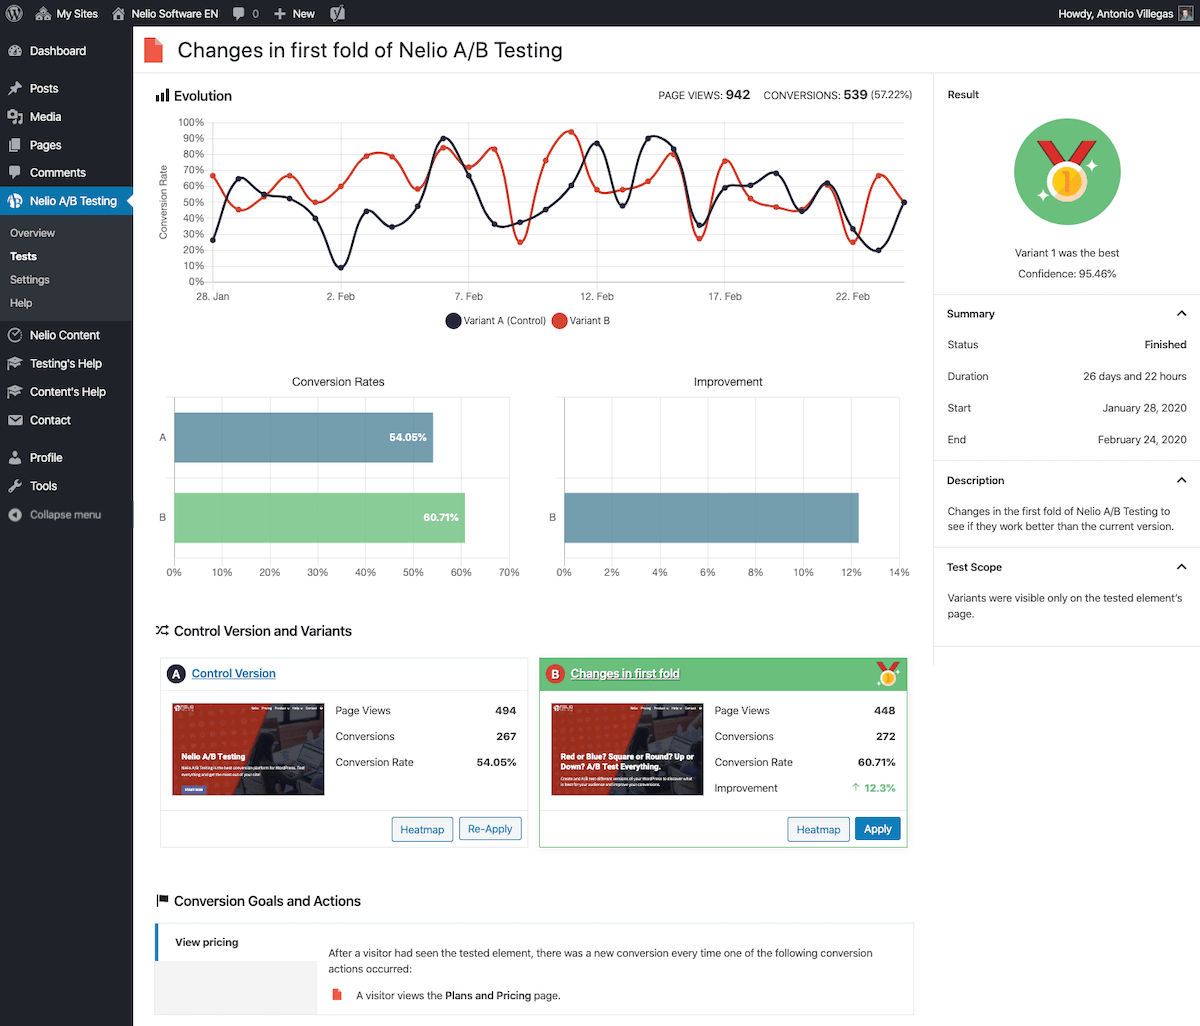Click the Nelio Content checkmark icon
1200x1026 pixels.
coord(15,335)
